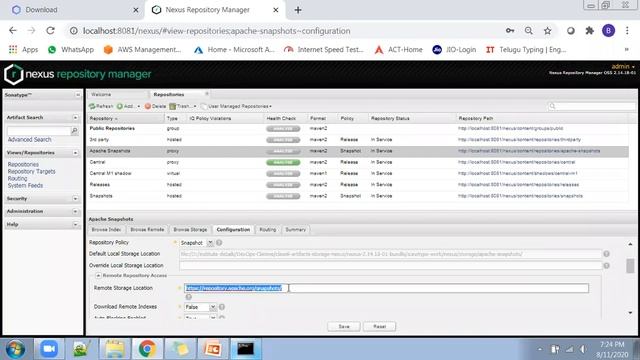
Task: Click the Chrome back arrow
Action: 13,31
